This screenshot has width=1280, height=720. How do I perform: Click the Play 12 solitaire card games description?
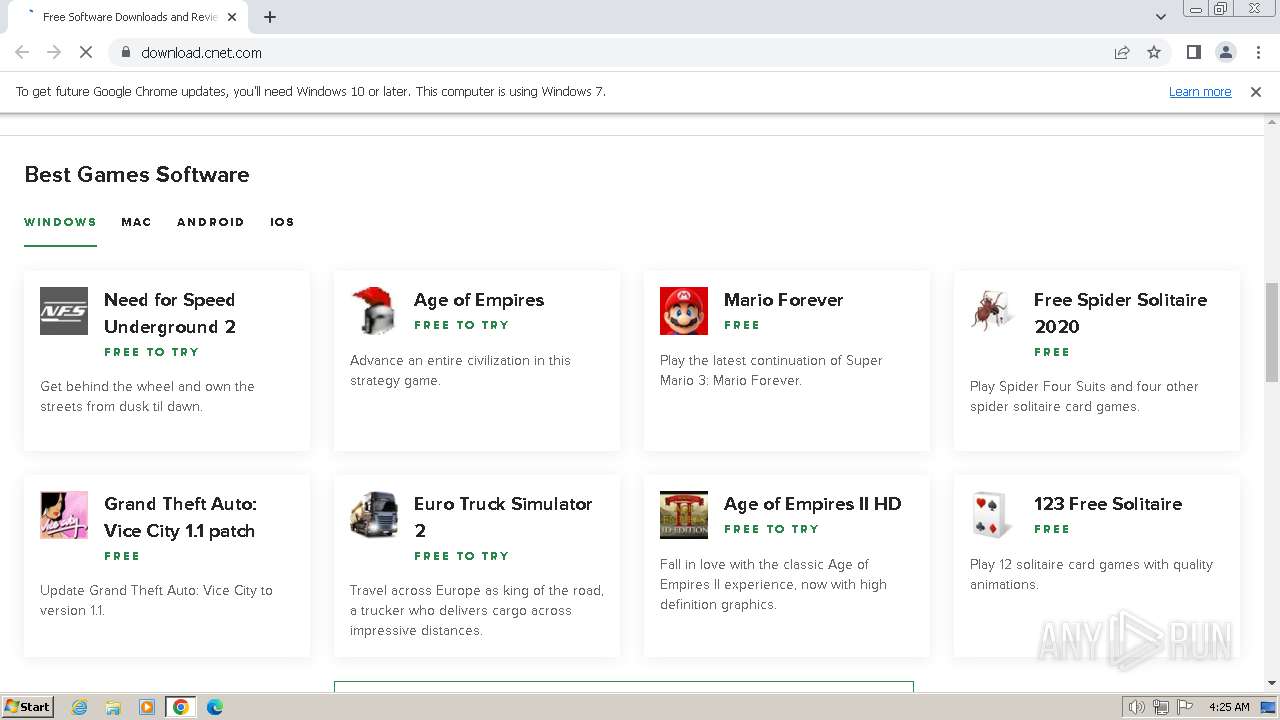tap(1091, 574)
